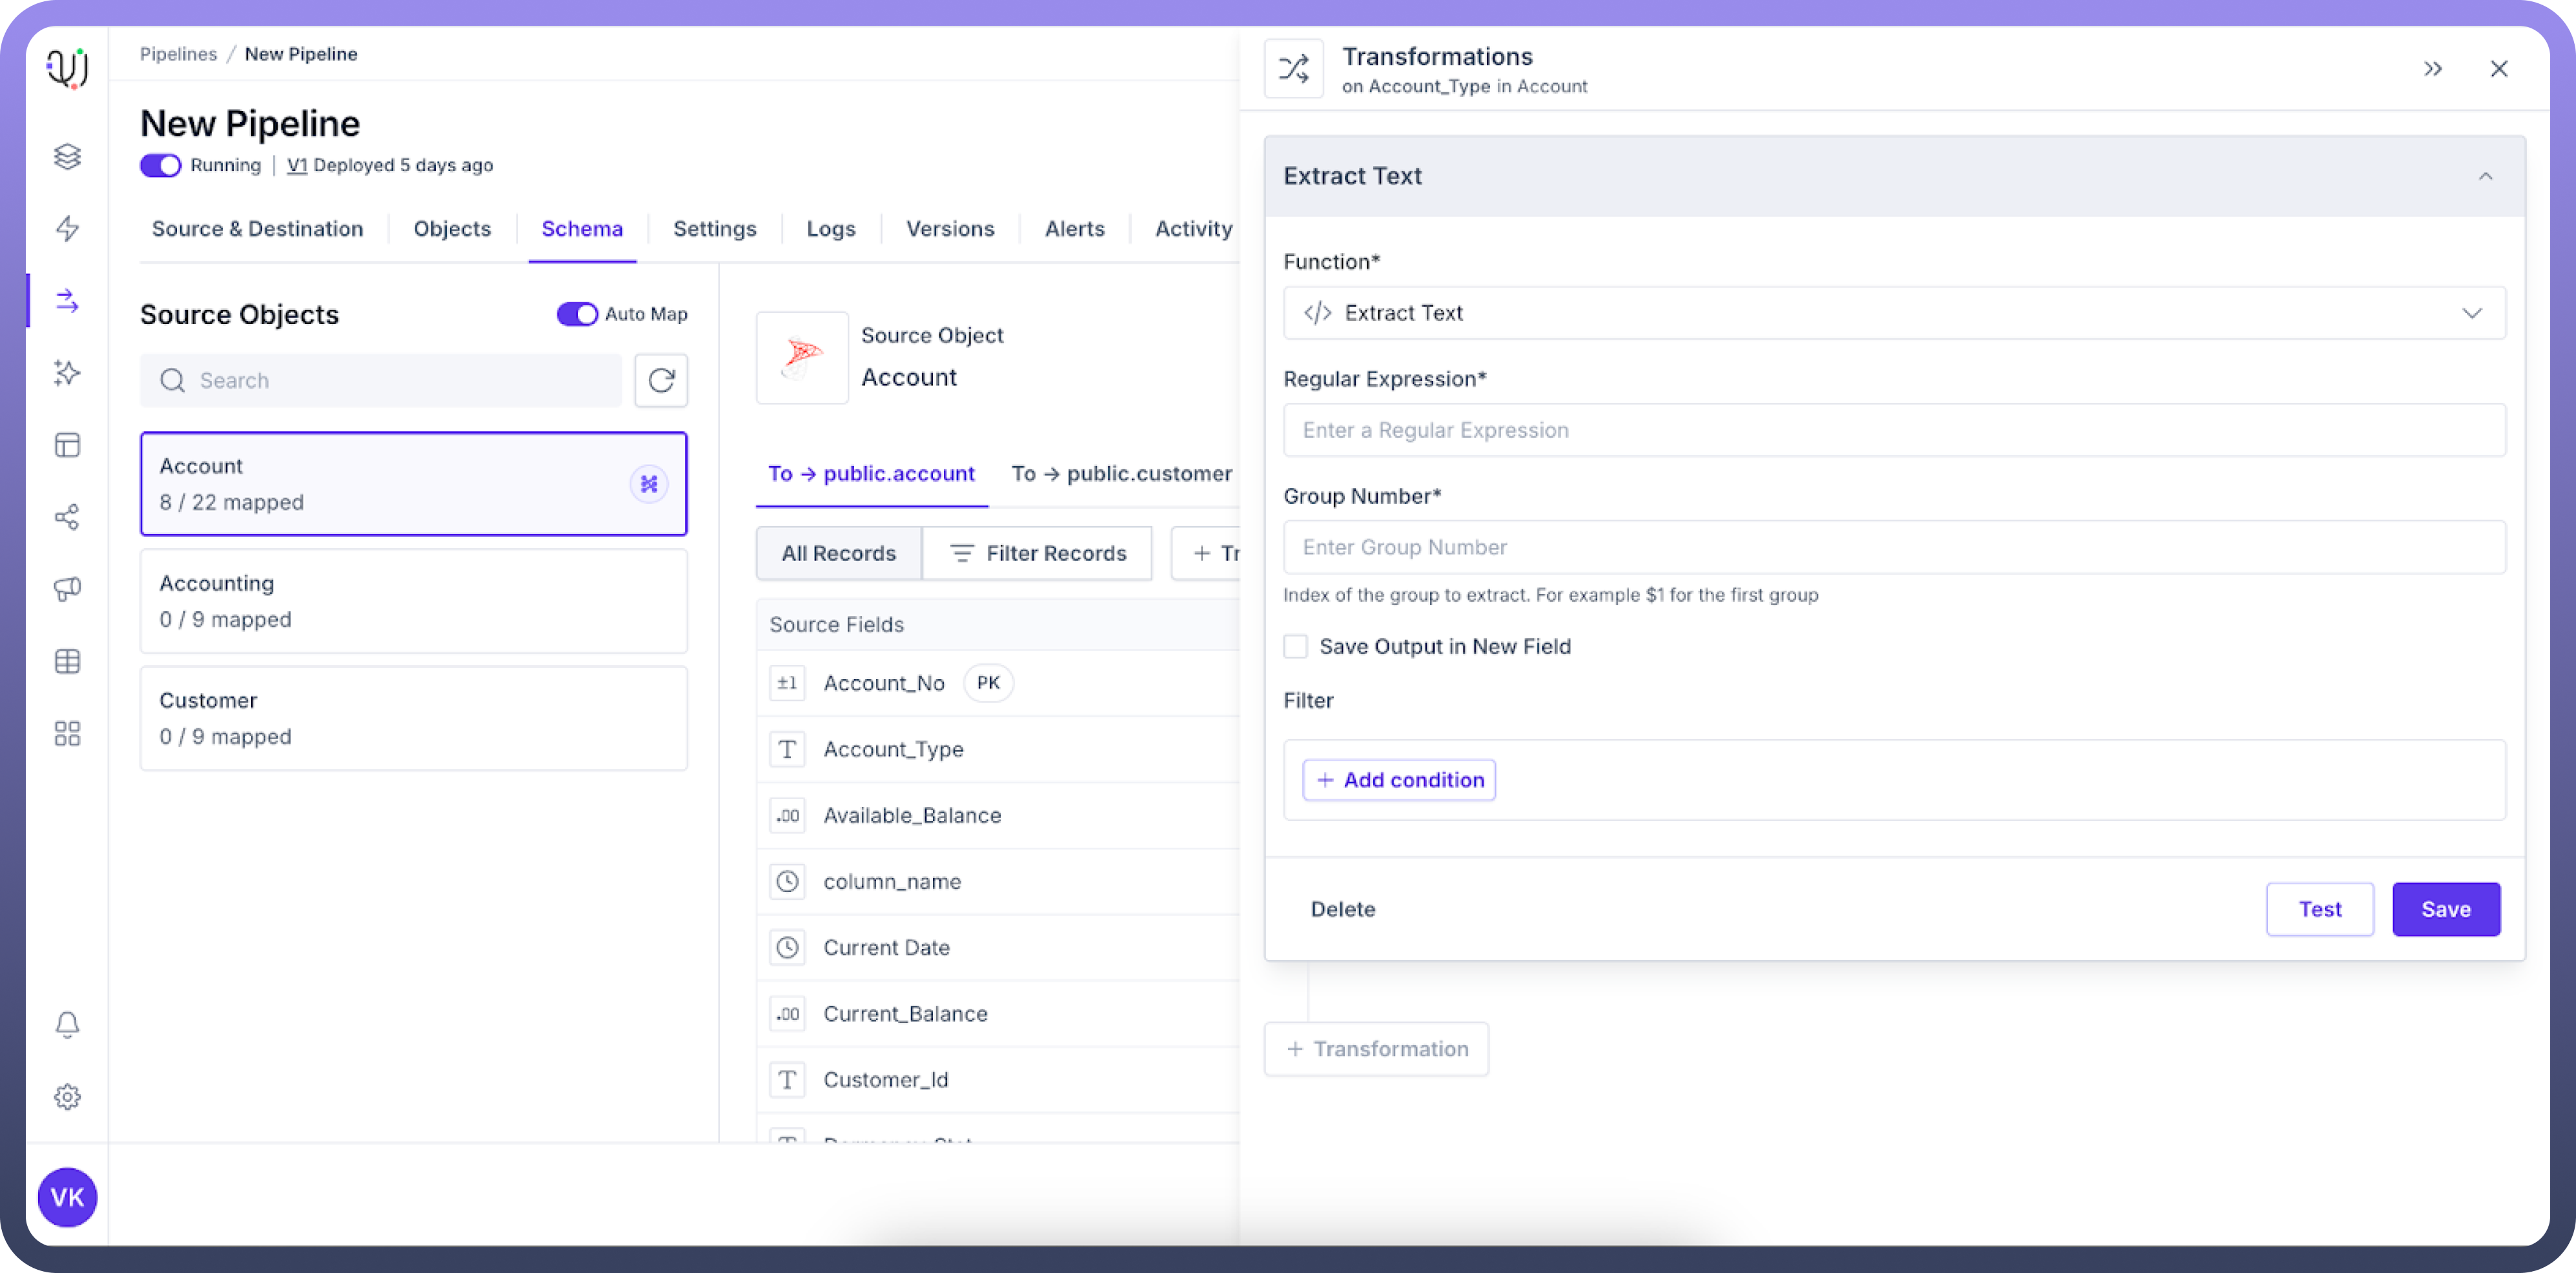
Task: Click the Add condition button
Action: click(1398, 780)
